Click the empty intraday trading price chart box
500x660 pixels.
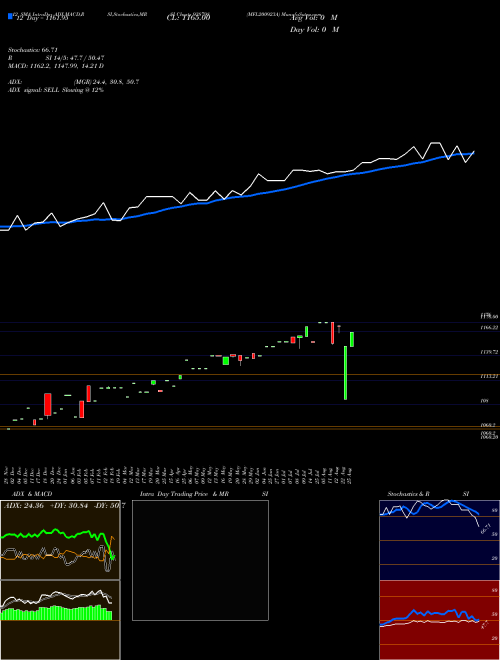click(200, 560)
